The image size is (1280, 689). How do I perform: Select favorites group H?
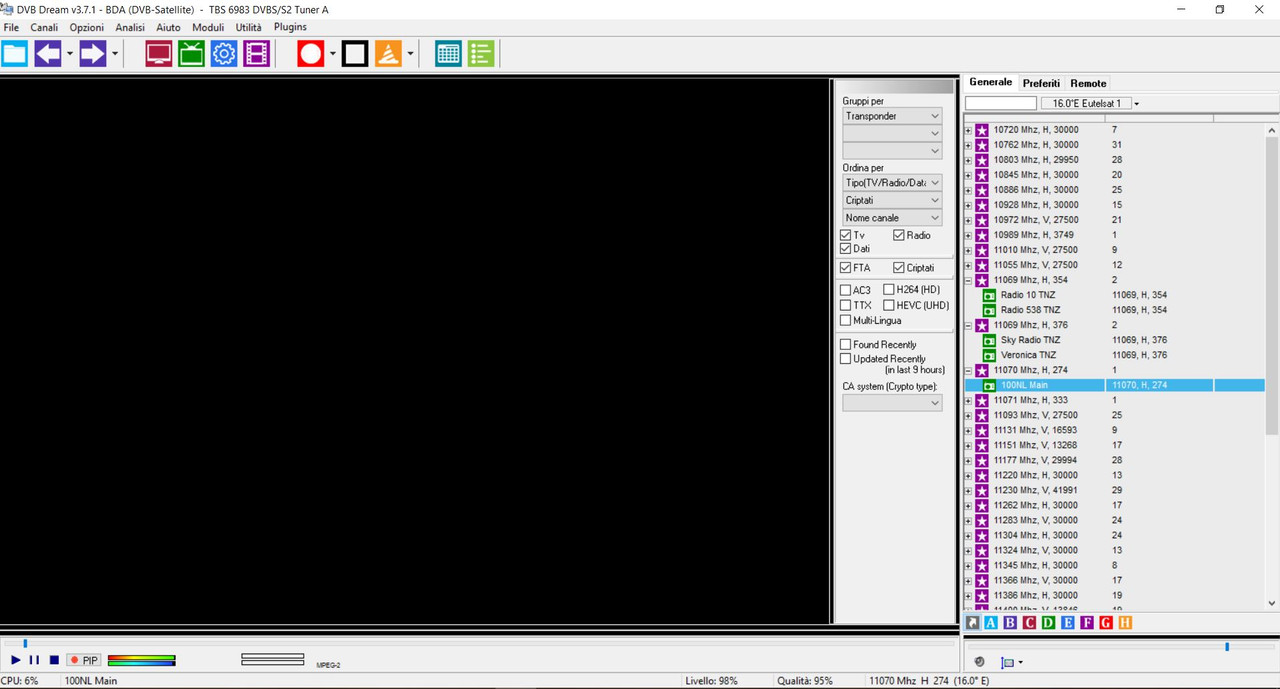[x=1125, y=623]
